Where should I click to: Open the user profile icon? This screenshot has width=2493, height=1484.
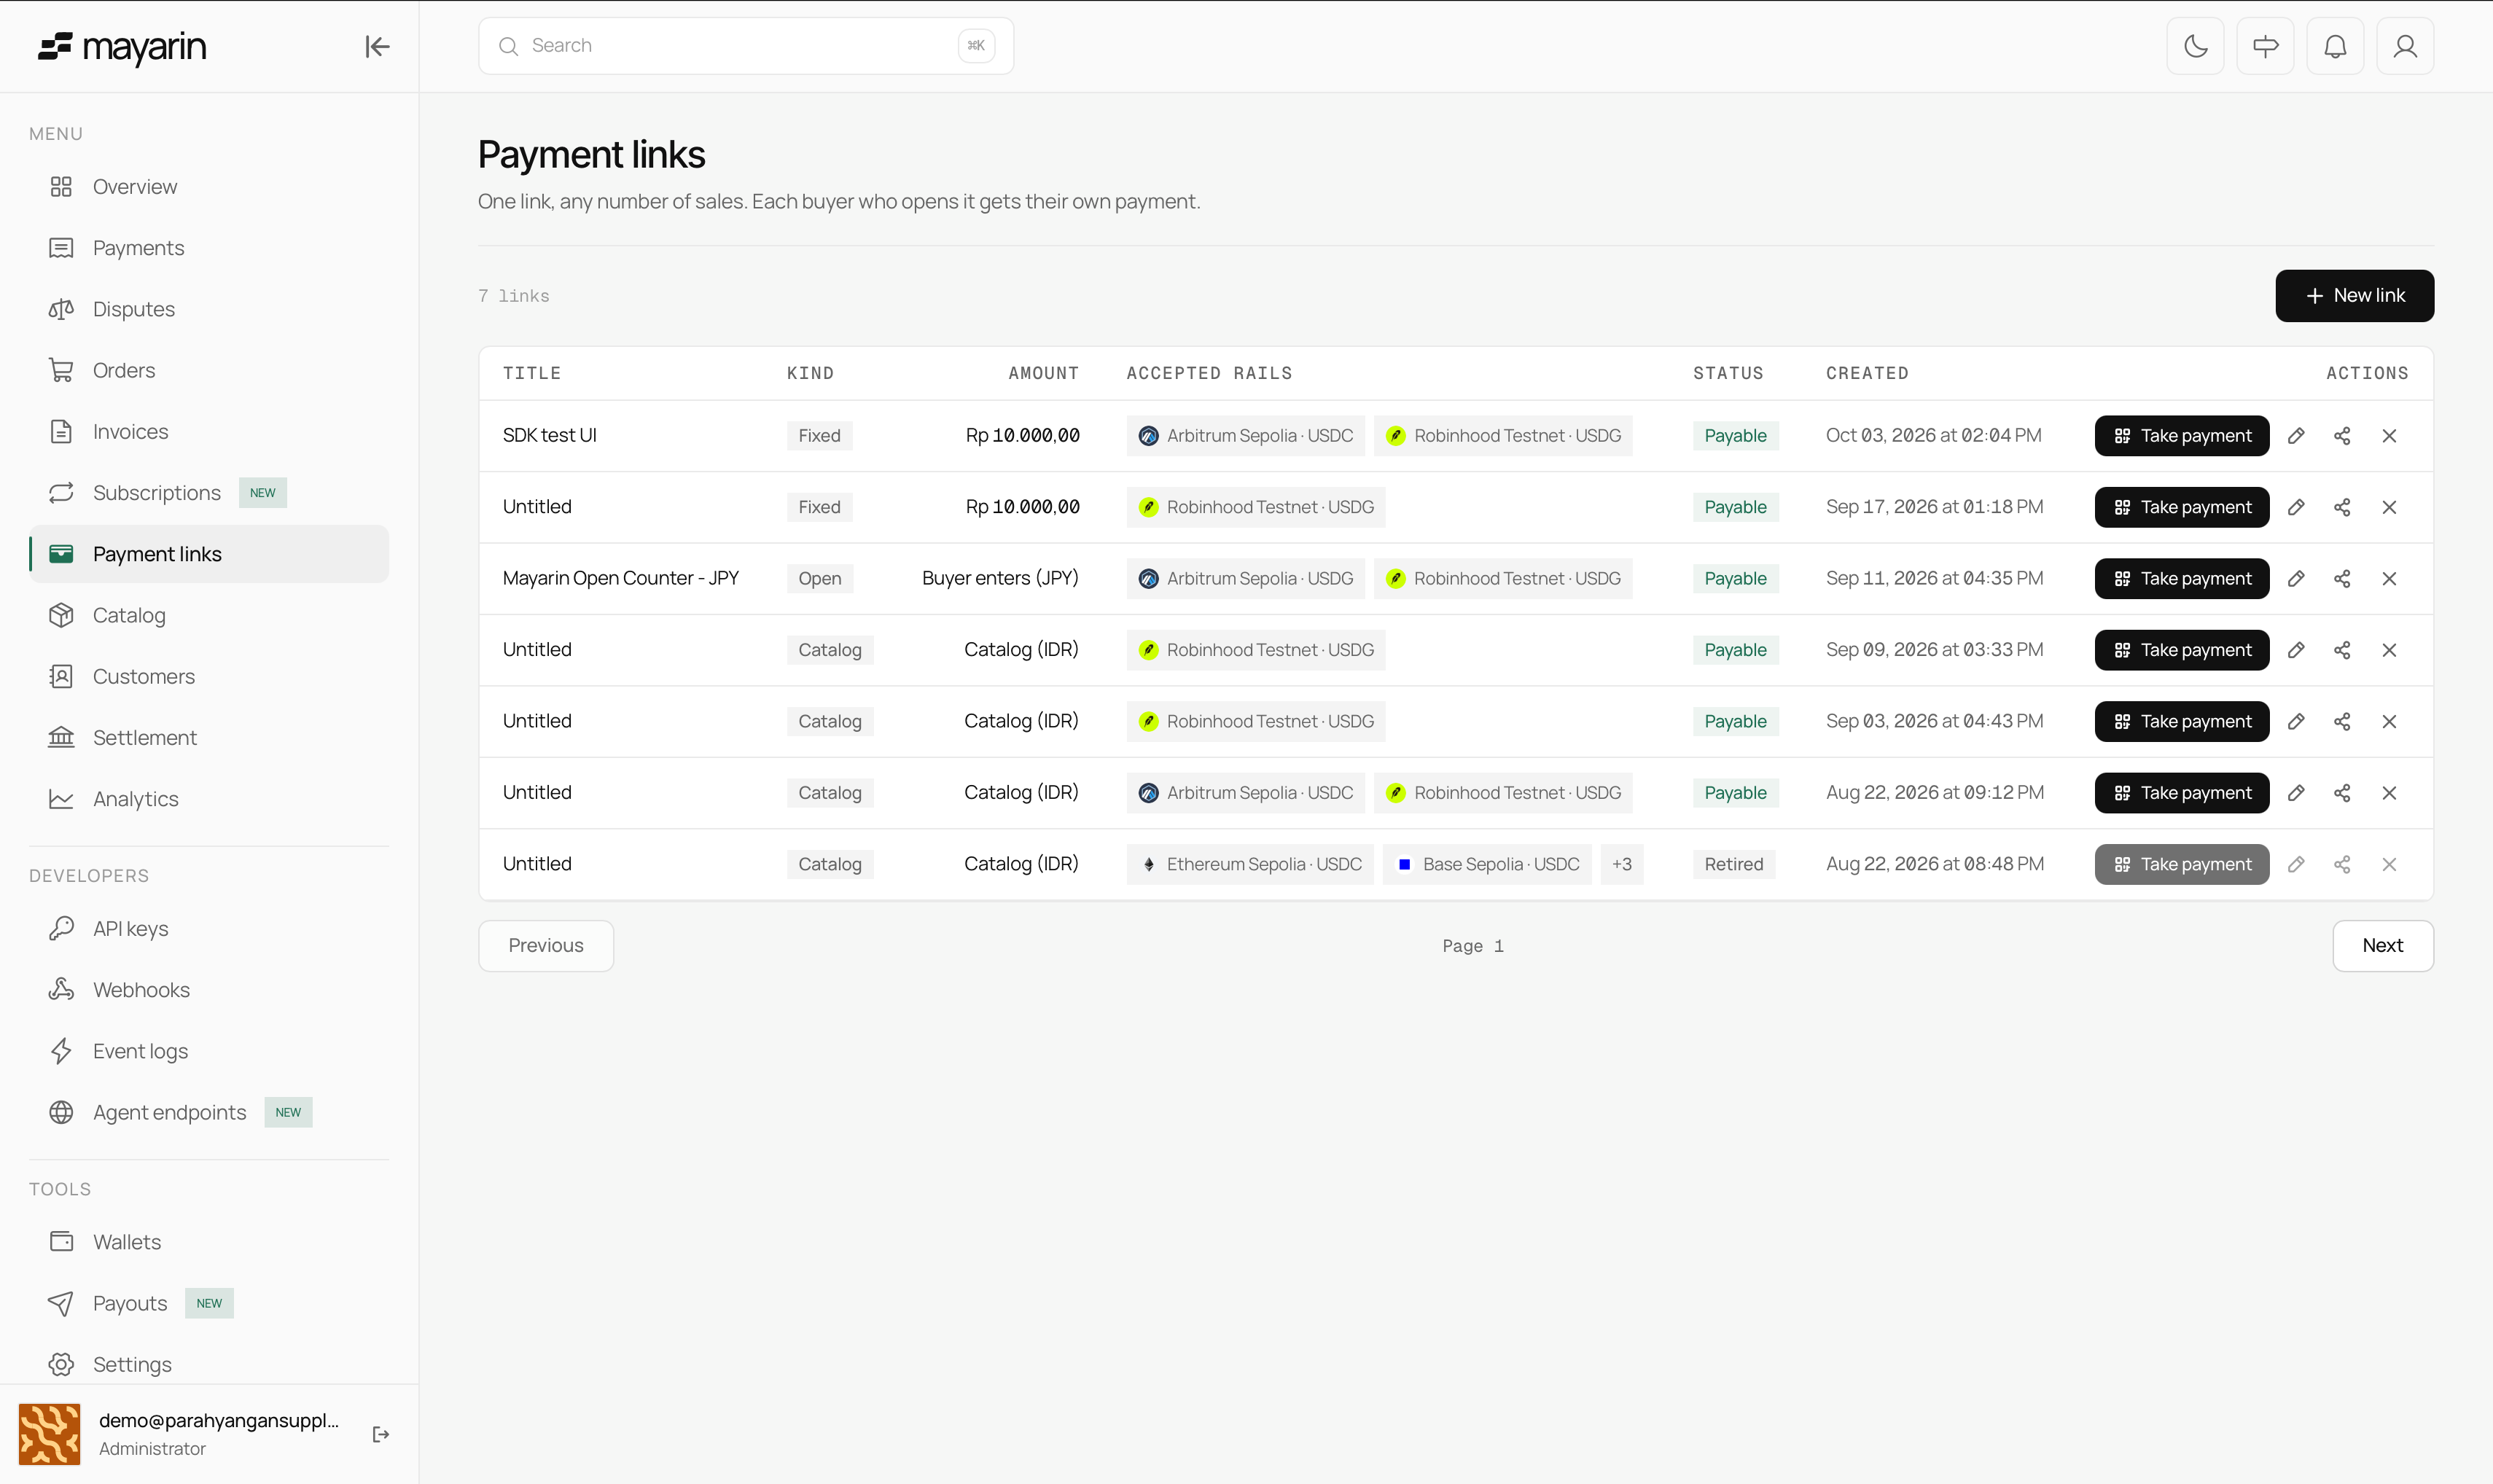point(2405,46)
